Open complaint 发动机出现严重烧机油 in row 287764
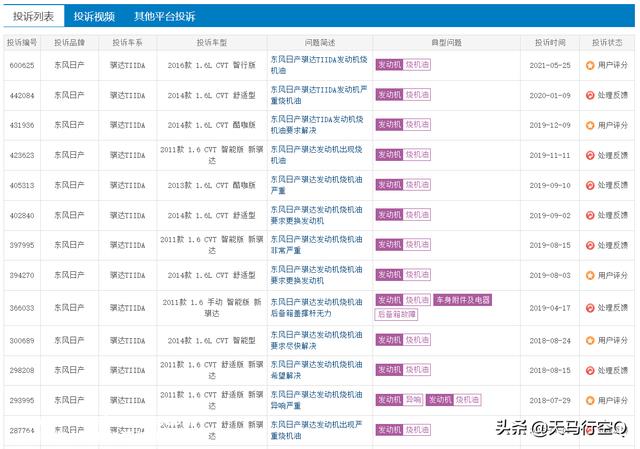Screen dimensions: 640x449 (x=316, y=430)
